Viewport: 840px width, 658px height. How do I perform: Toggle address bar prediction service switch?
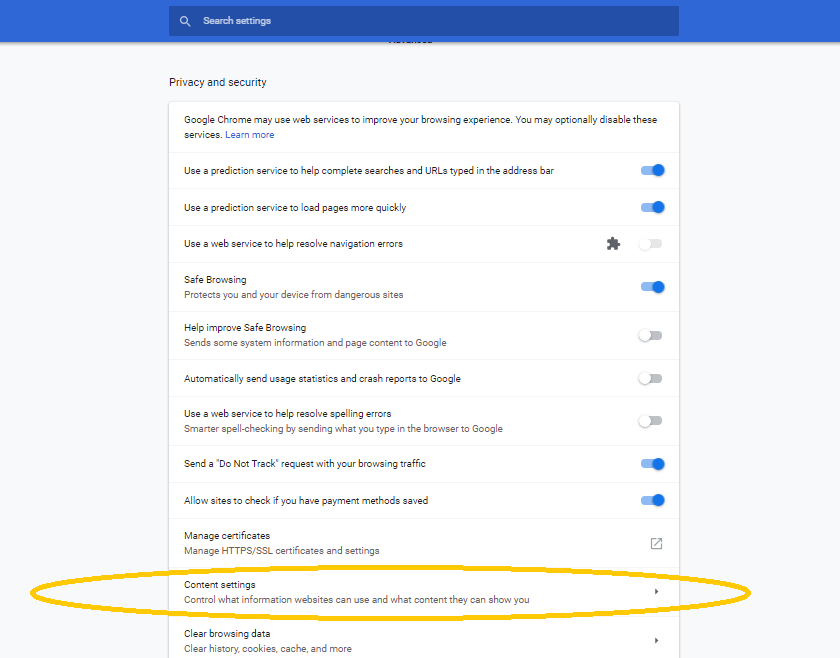click(x=652, y=171)
